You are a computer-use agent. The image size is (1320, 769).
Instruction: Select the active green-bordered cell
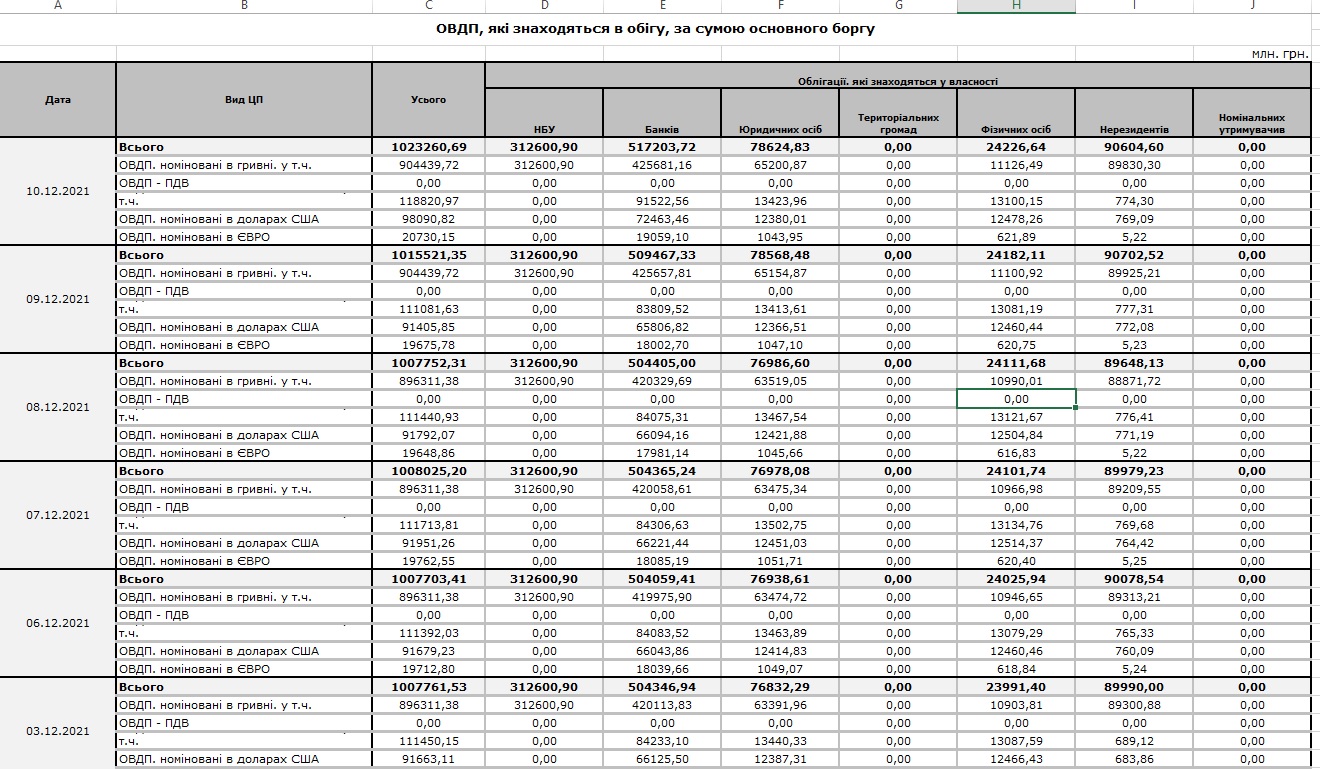click(1016, 399)
